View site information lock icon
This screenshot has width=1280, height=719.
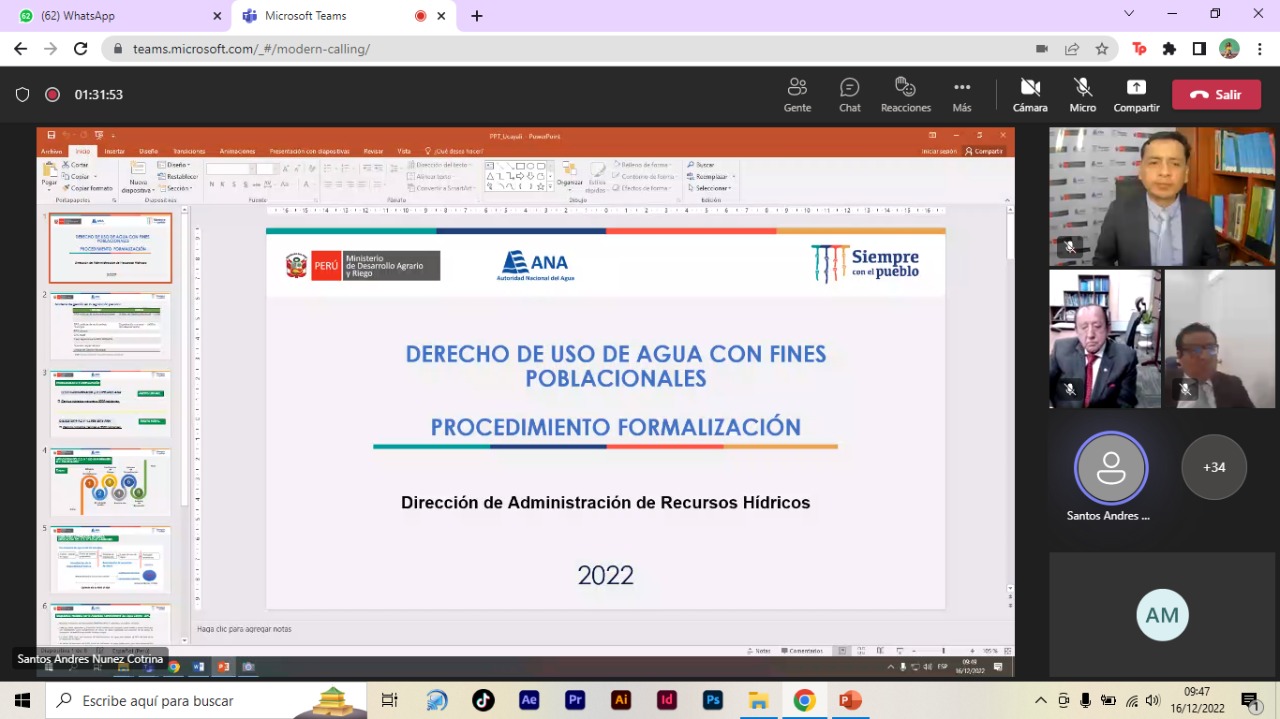click(x=118, y=49)
